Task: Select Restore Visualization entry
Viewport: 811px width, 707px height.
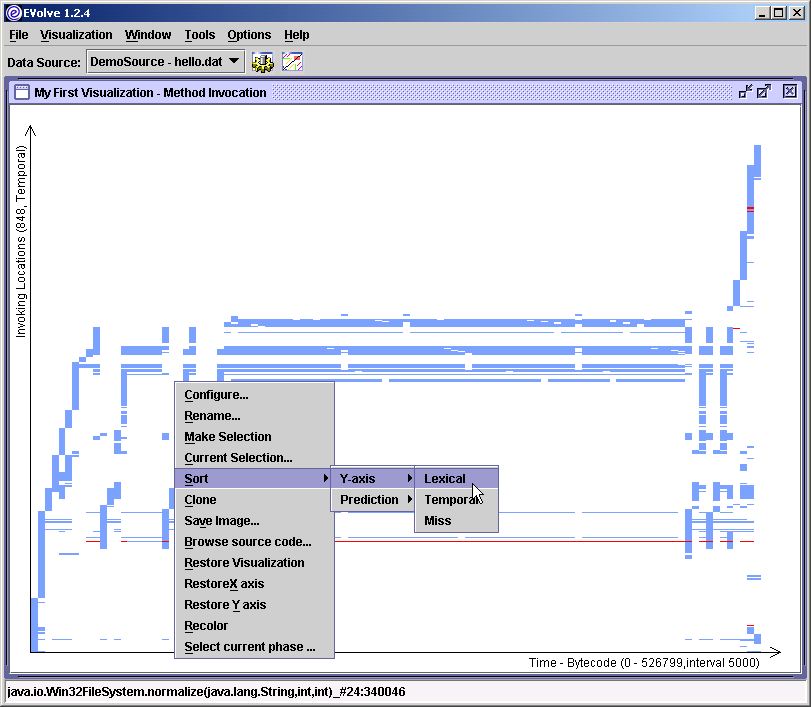Action: (254, 563)
